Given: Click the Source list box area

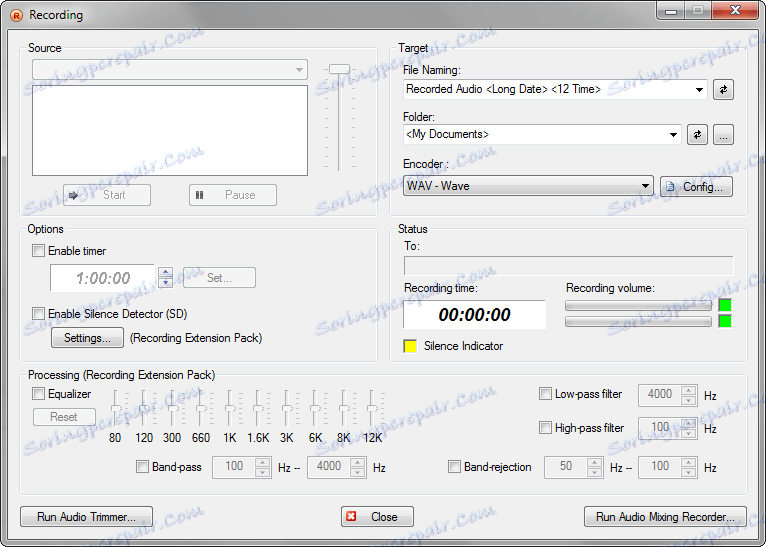Looking at the screenshot, I should (170, 130).
